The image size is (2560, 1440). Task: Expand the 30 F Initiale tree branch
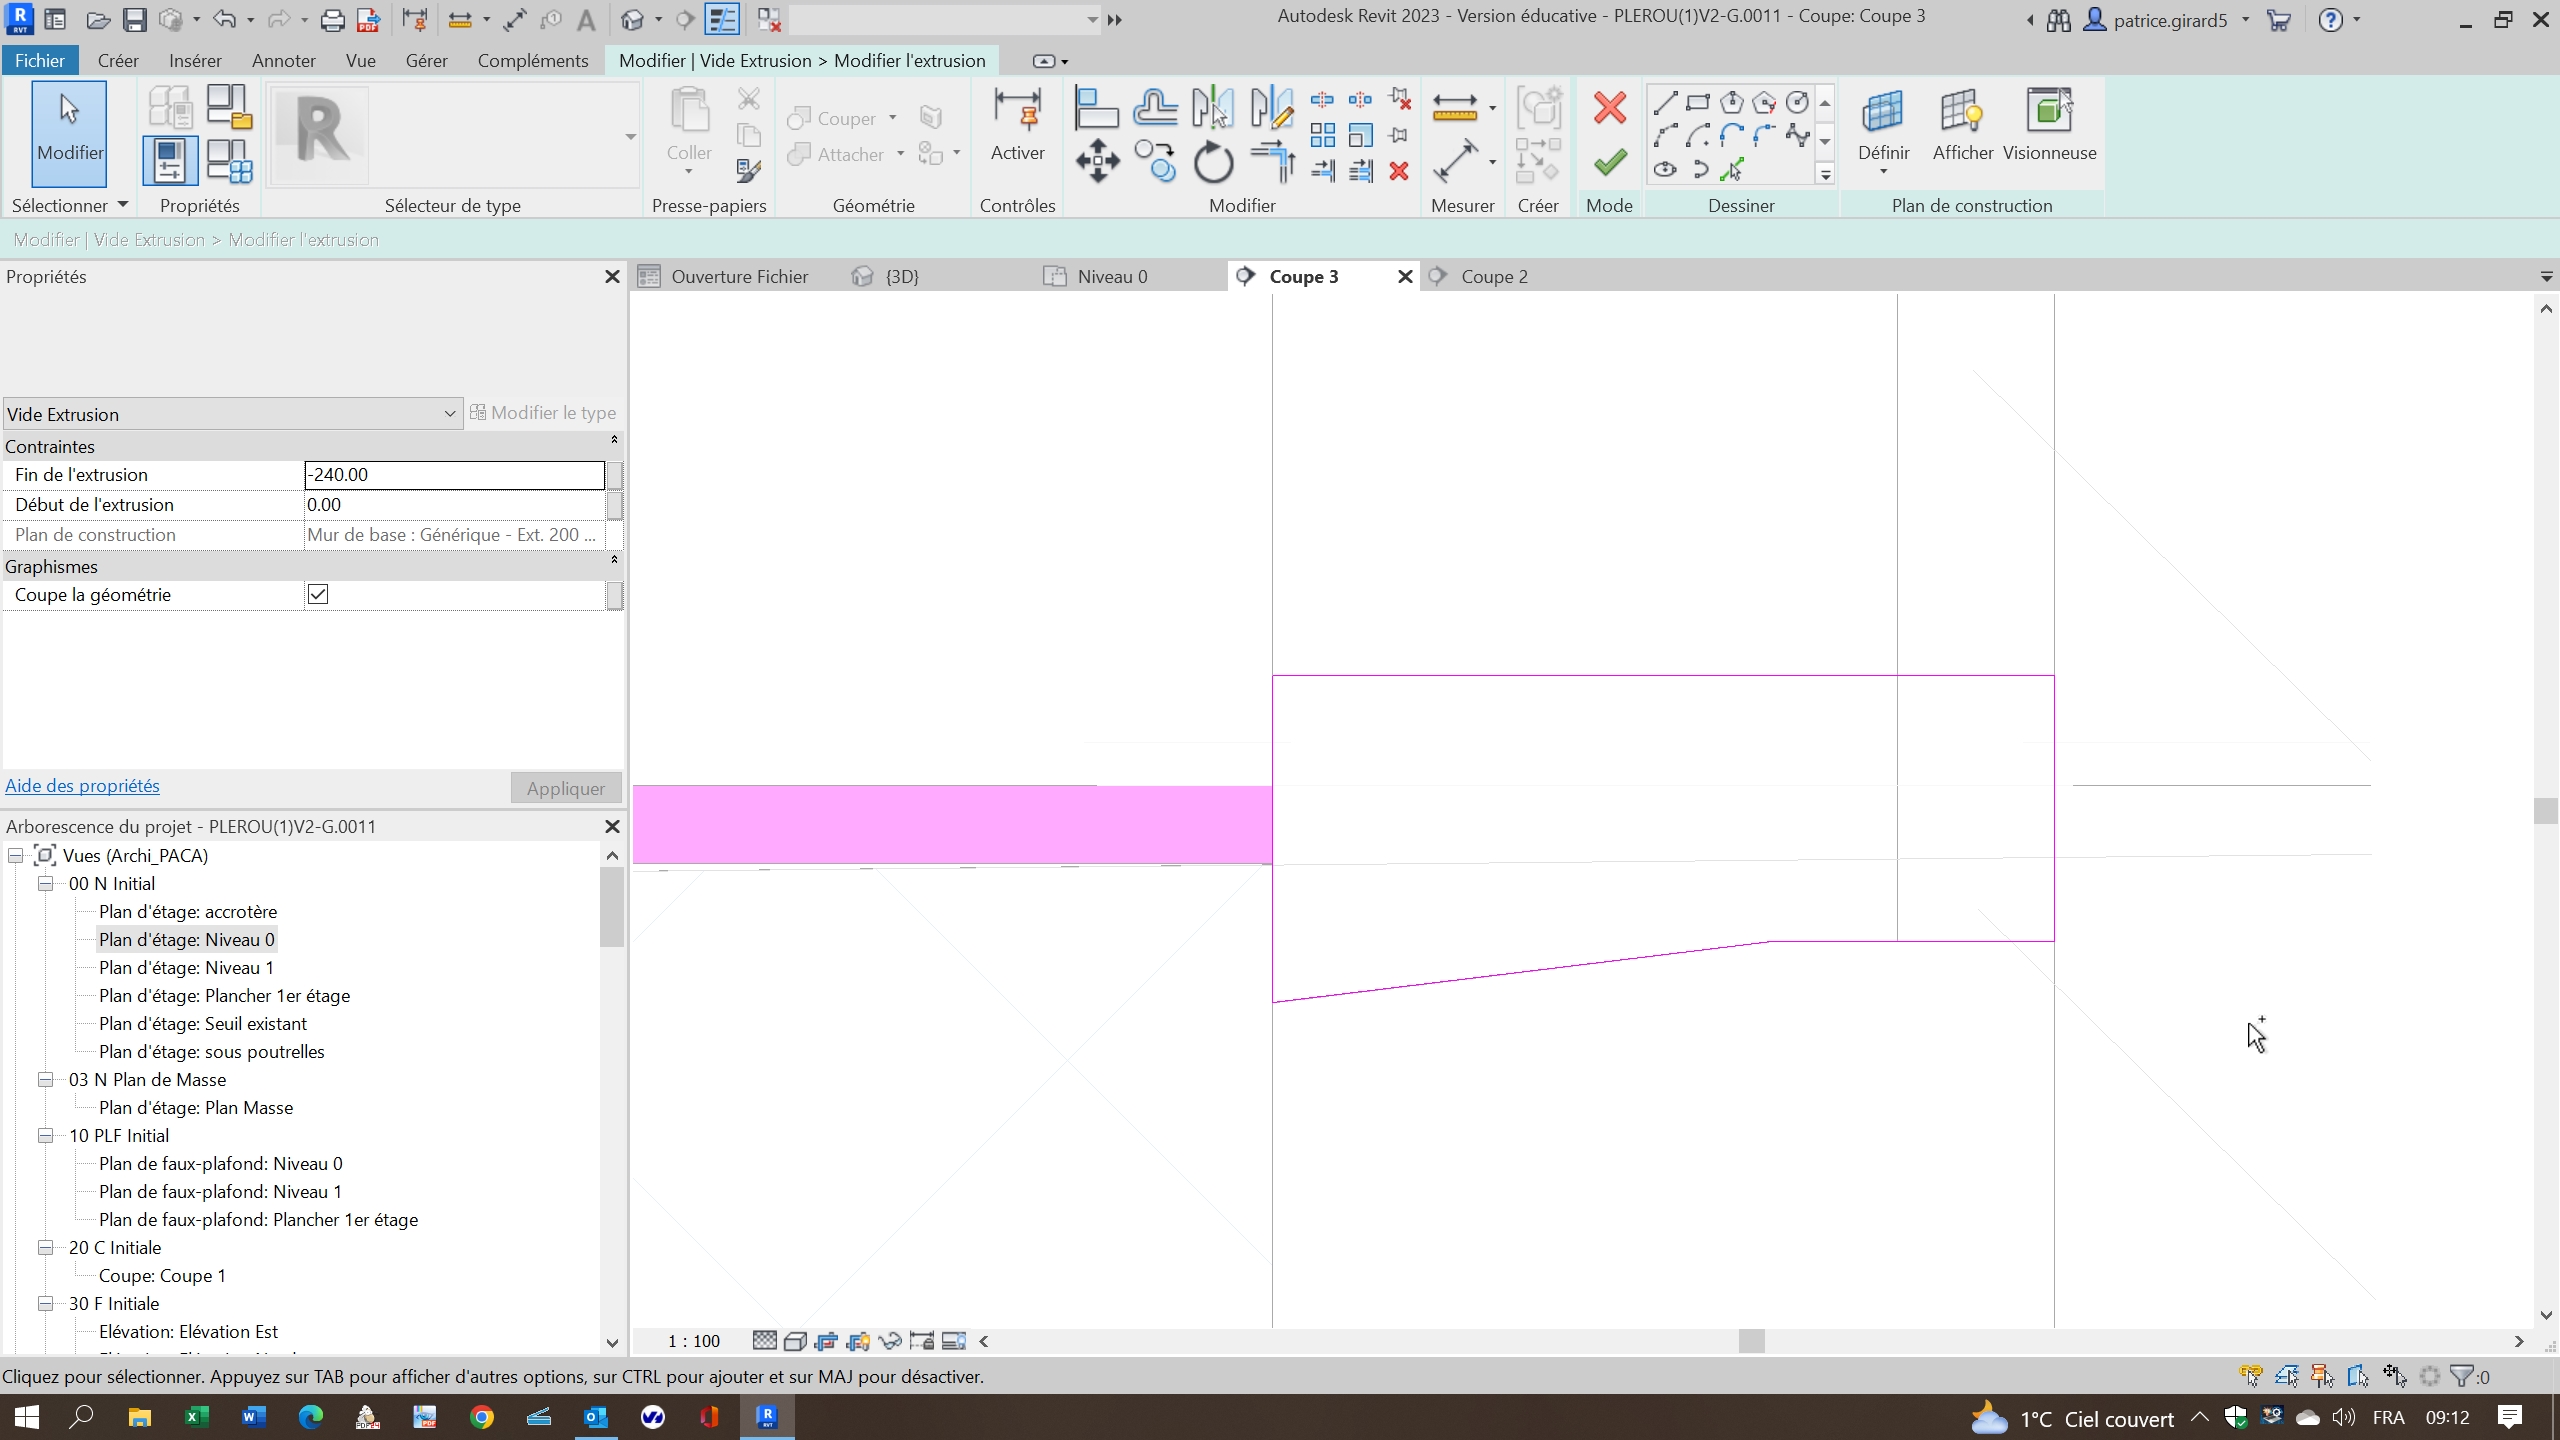(45, 1303)
